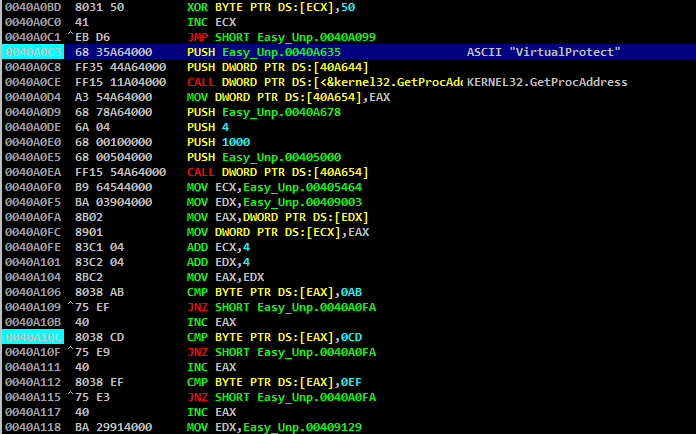Select the PUSH 1000 instruction
Viewport: 696px width, 434px height.
point(218,142)
